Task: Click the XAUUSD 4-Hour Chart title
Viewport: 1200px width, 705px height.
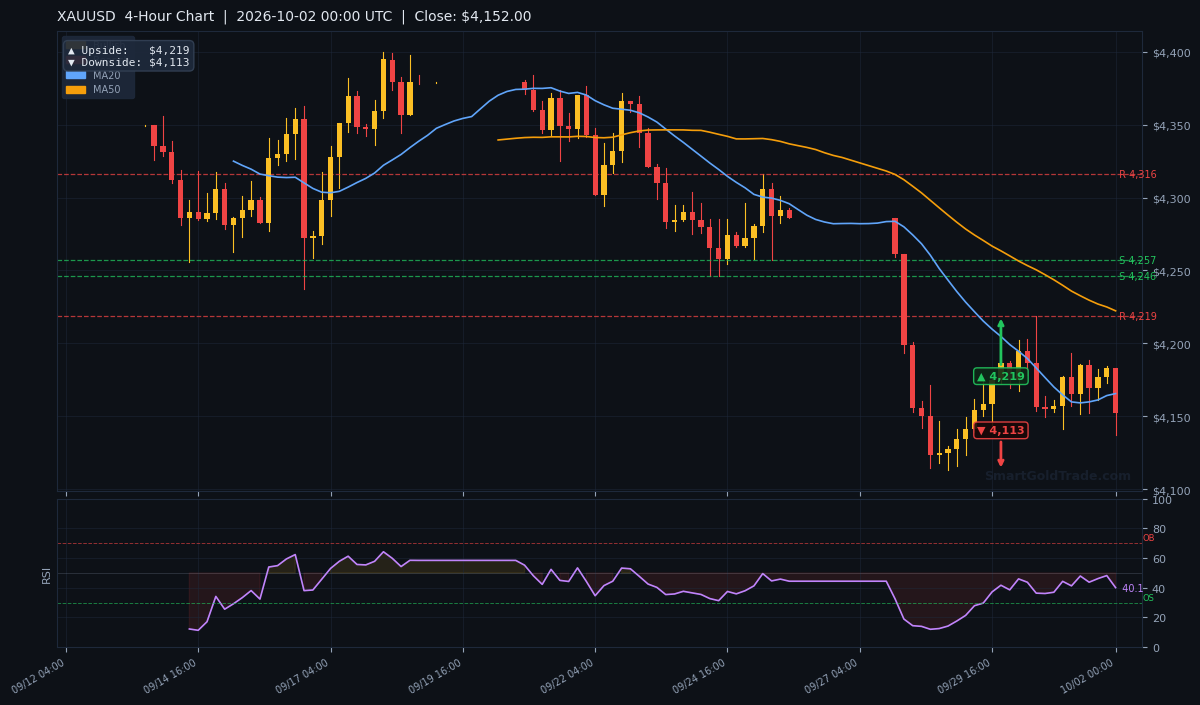Action: pyautogui.click(x=294, y=16)
